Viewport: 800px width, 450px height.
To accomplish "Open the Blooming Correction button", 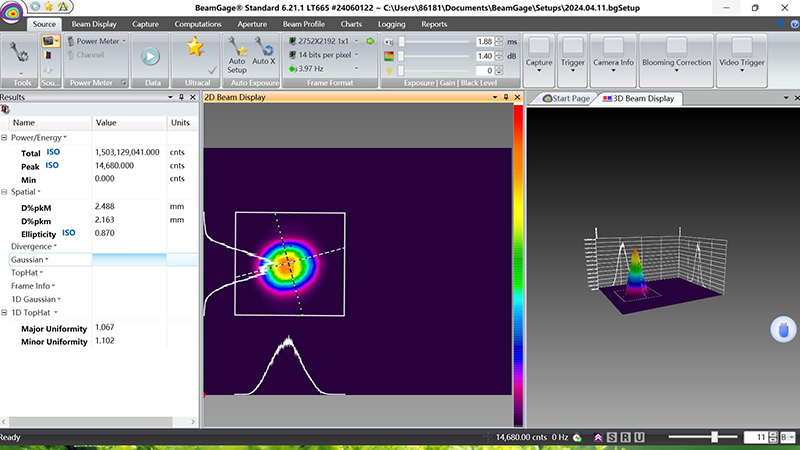I will point(677,53).
